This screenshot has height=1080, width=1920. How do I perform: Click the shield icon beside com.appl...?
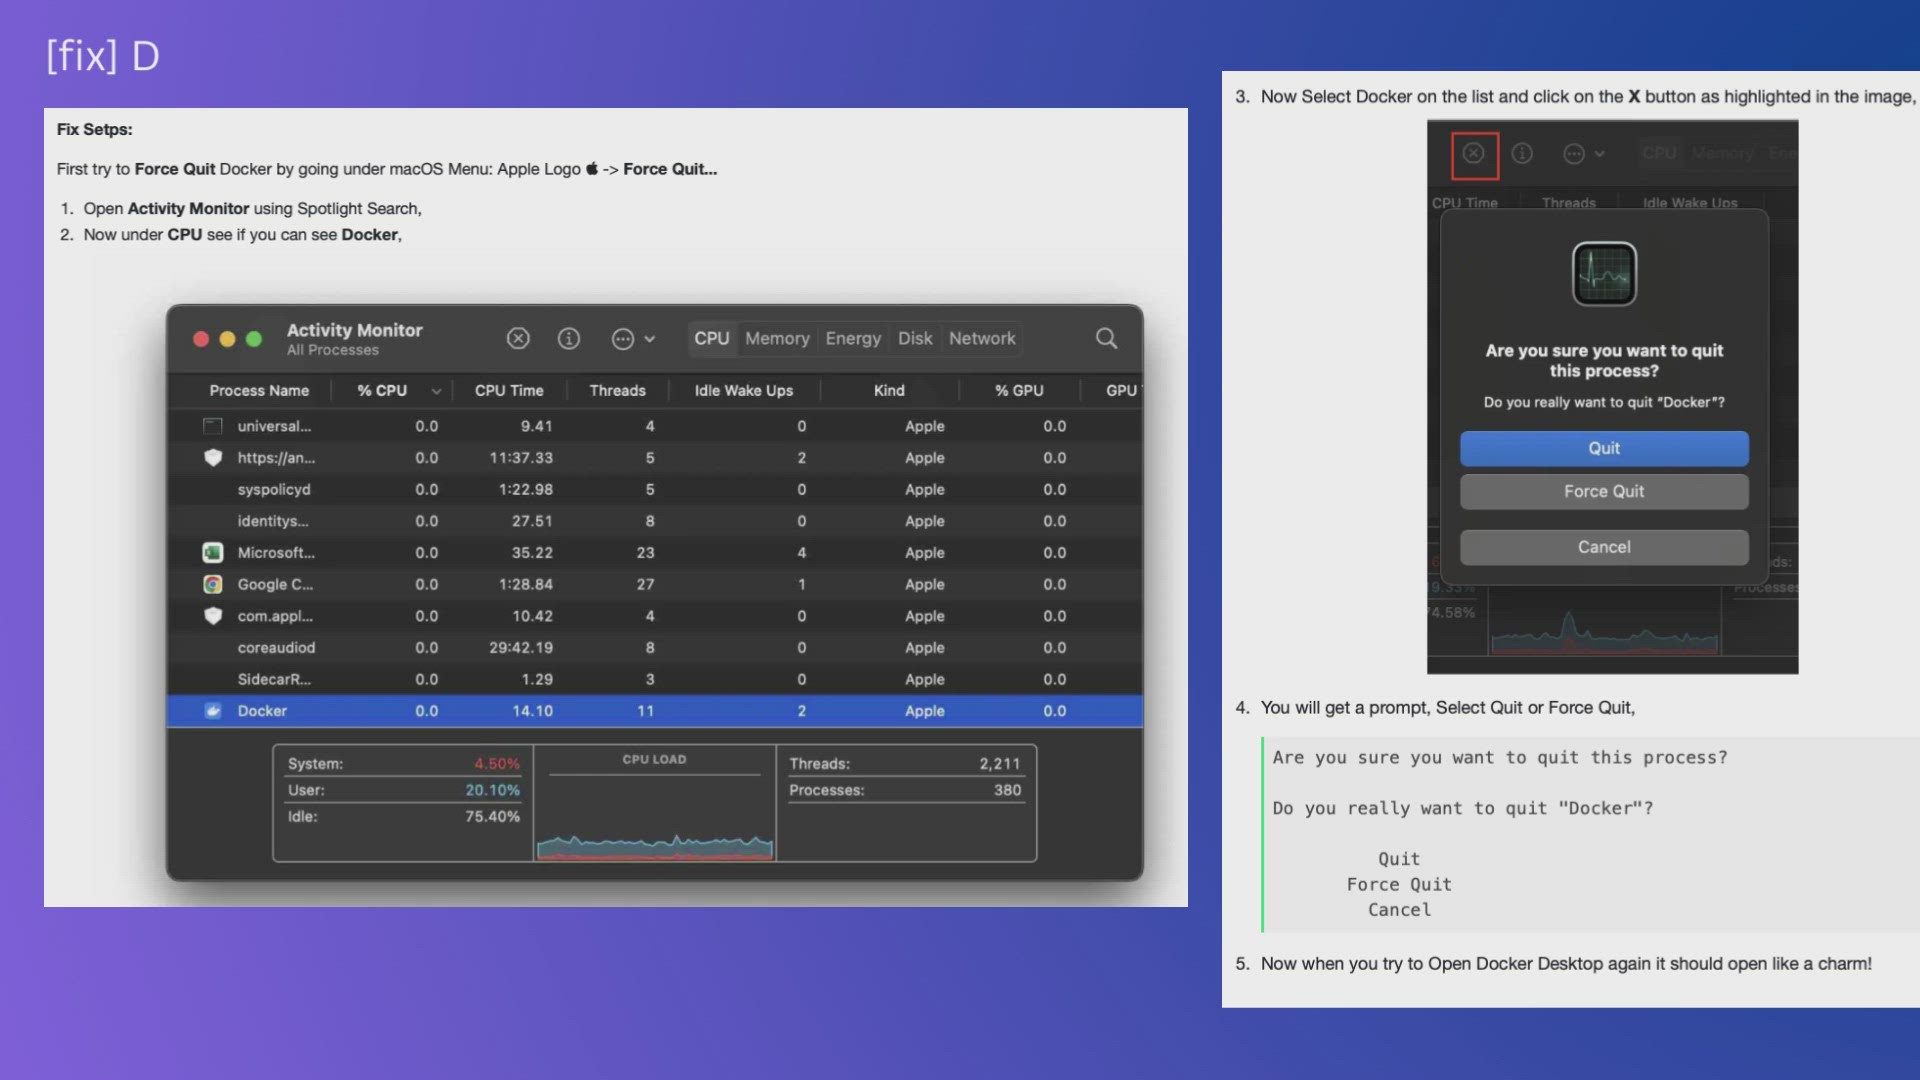coord(213,616)
